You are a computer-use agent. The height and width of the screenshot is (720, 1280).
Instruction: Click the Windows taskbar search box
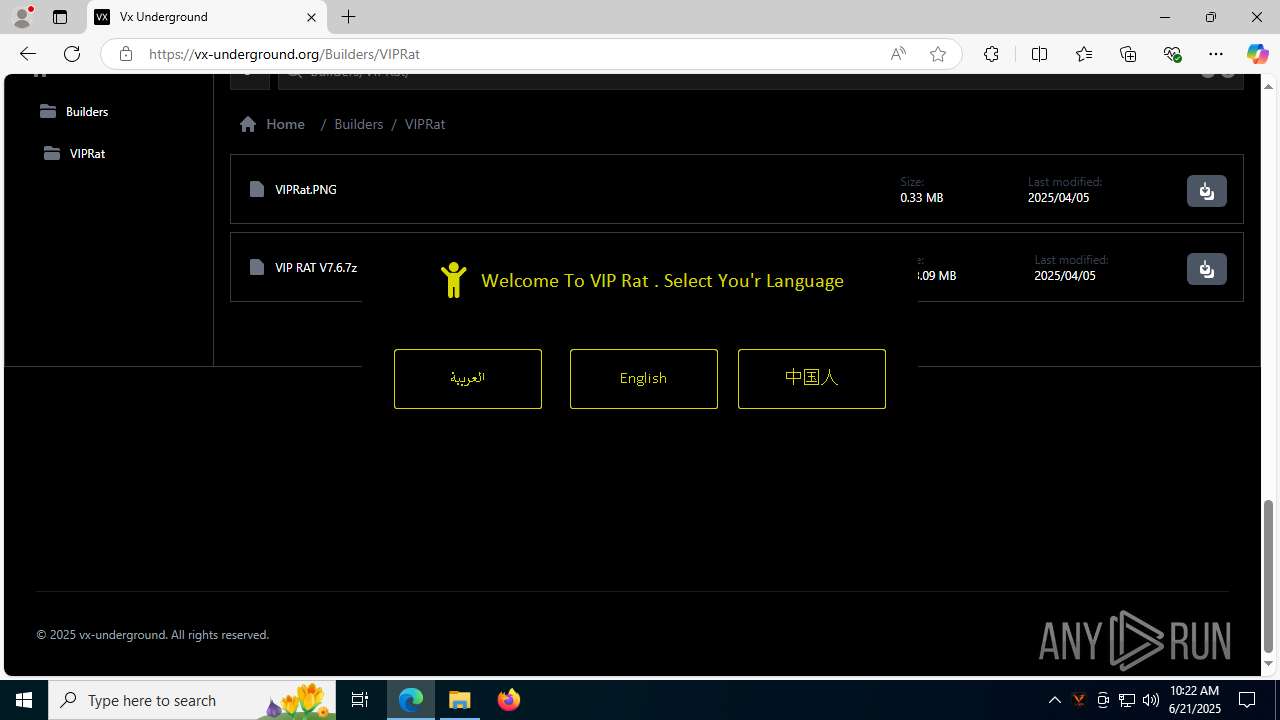(192, 700)
